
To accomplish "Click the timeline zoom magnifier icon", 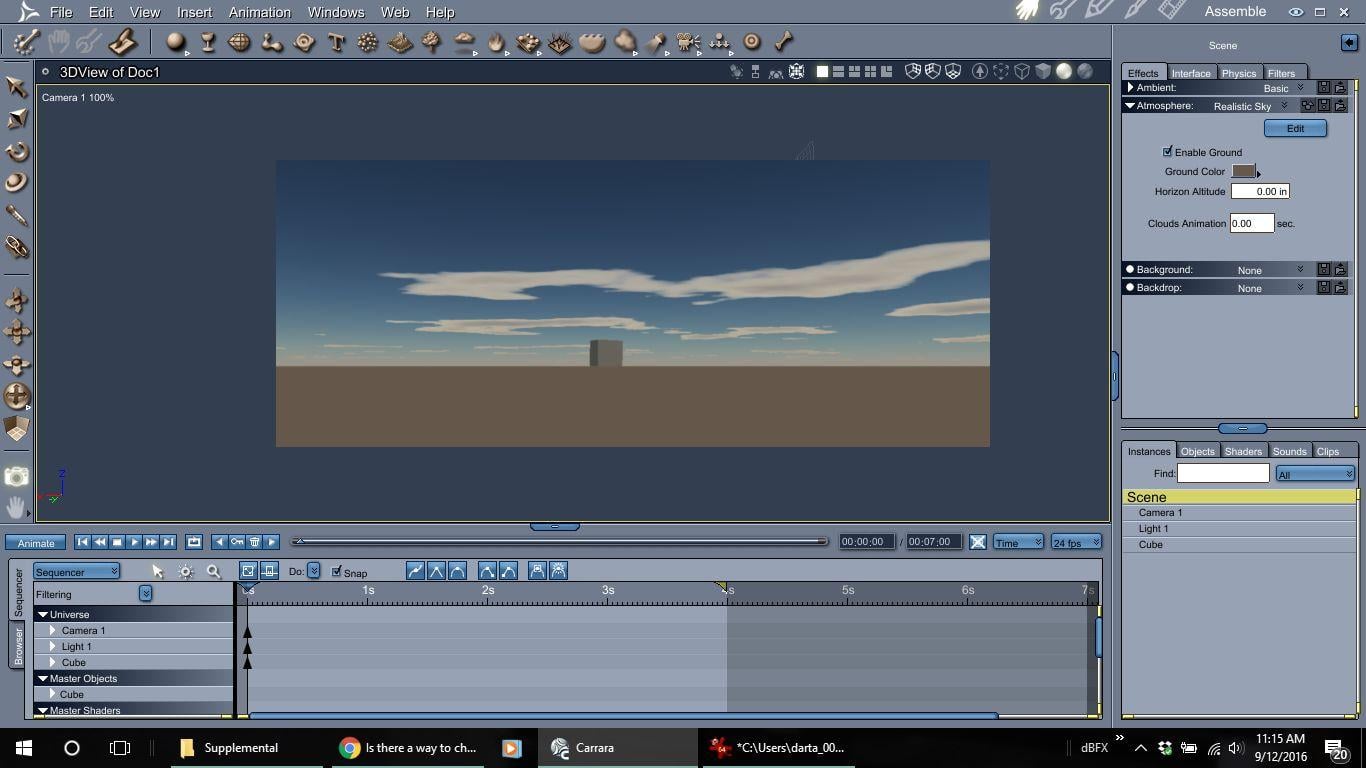I will pos(213,571).
